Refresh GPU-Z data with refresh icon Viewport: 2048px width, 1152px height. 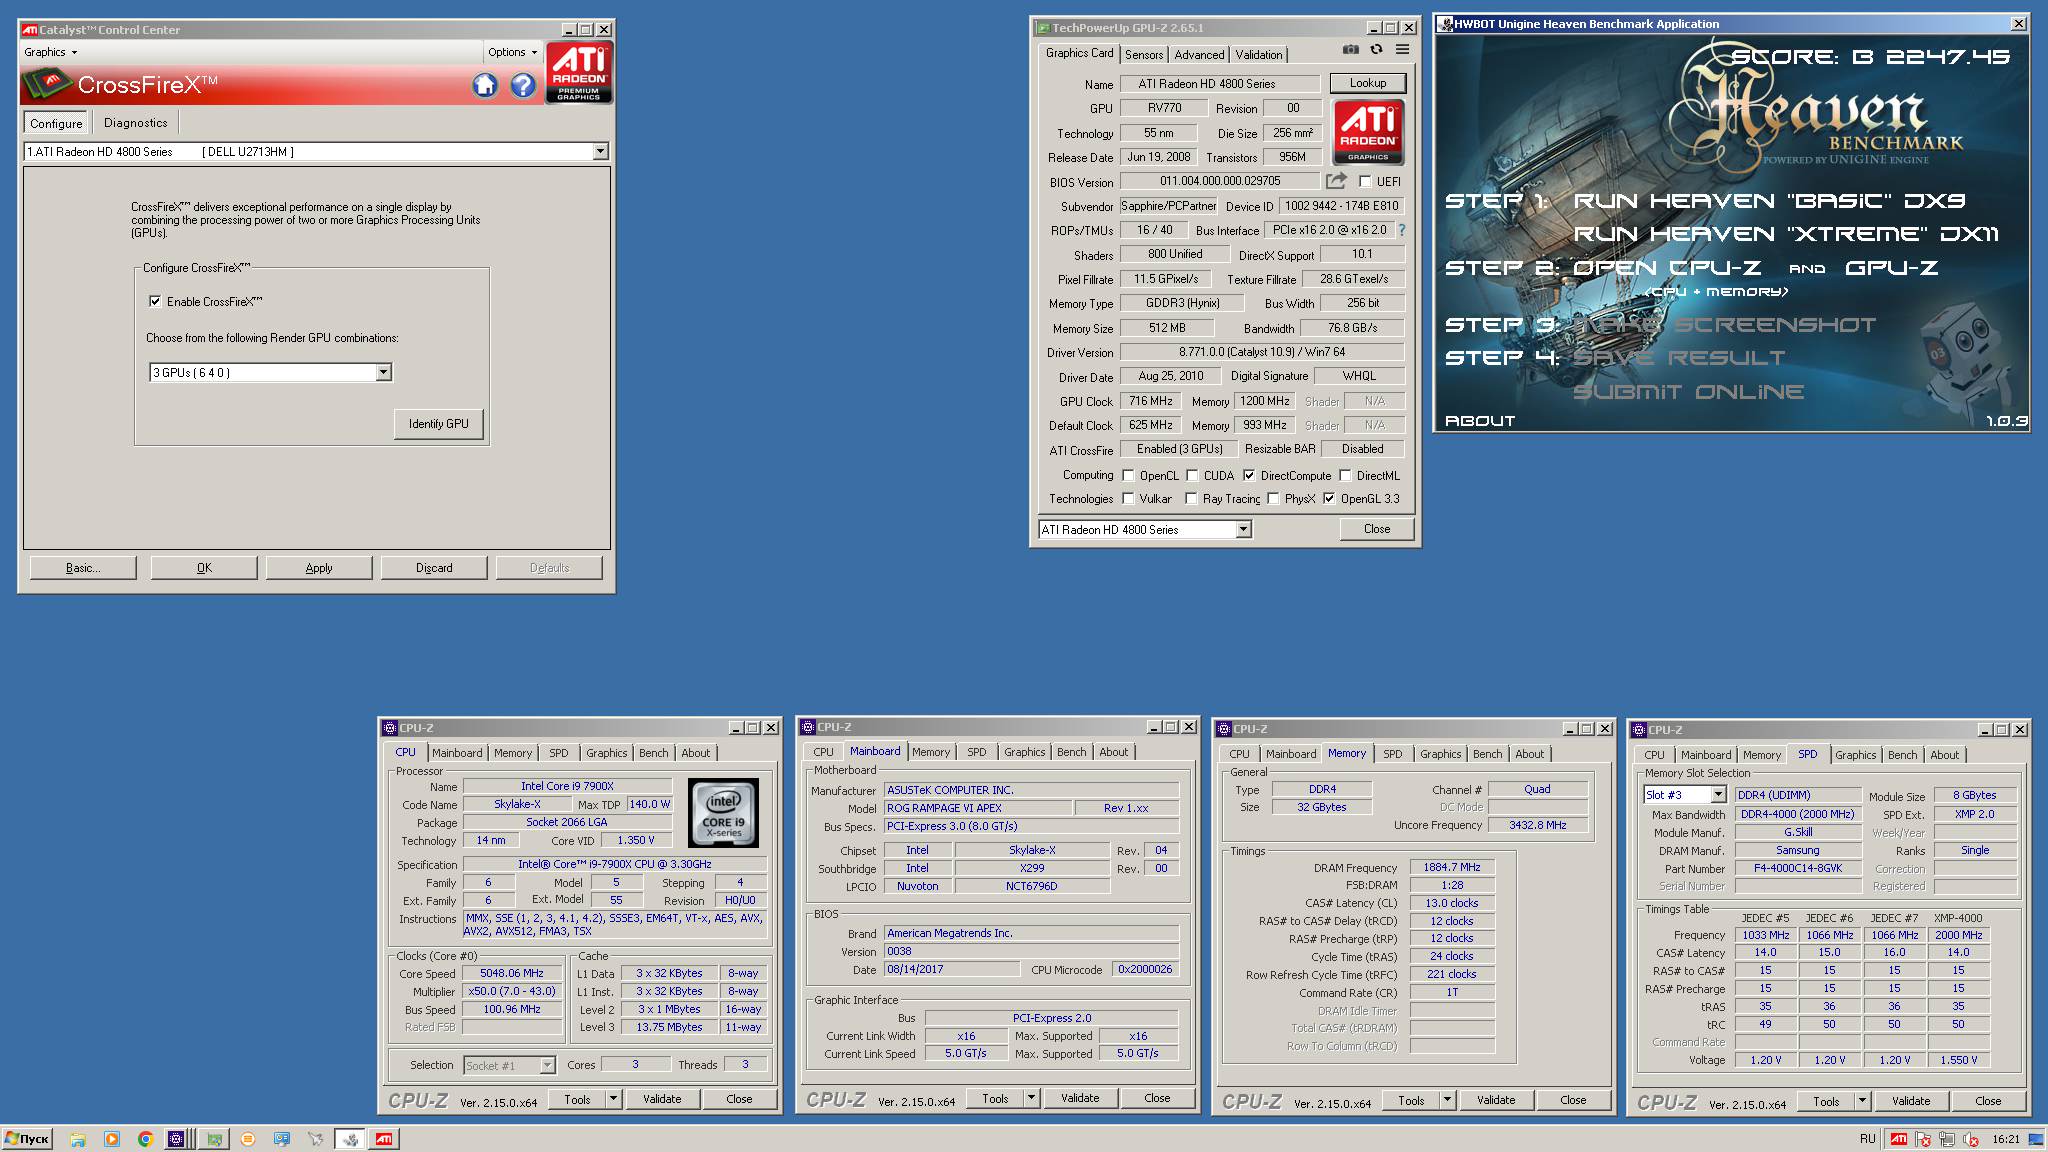(1377, 49)
